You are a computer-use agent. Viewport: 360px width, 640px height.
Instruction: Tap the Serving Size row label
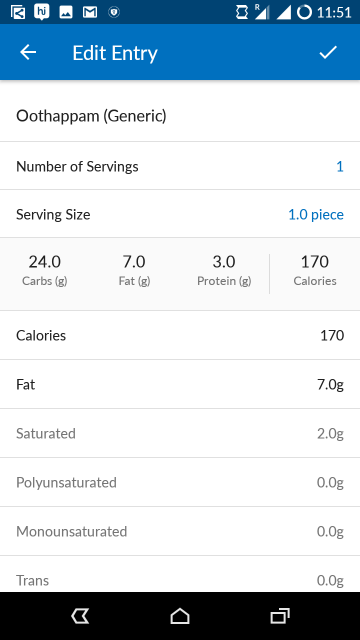[x=53, y=215]
